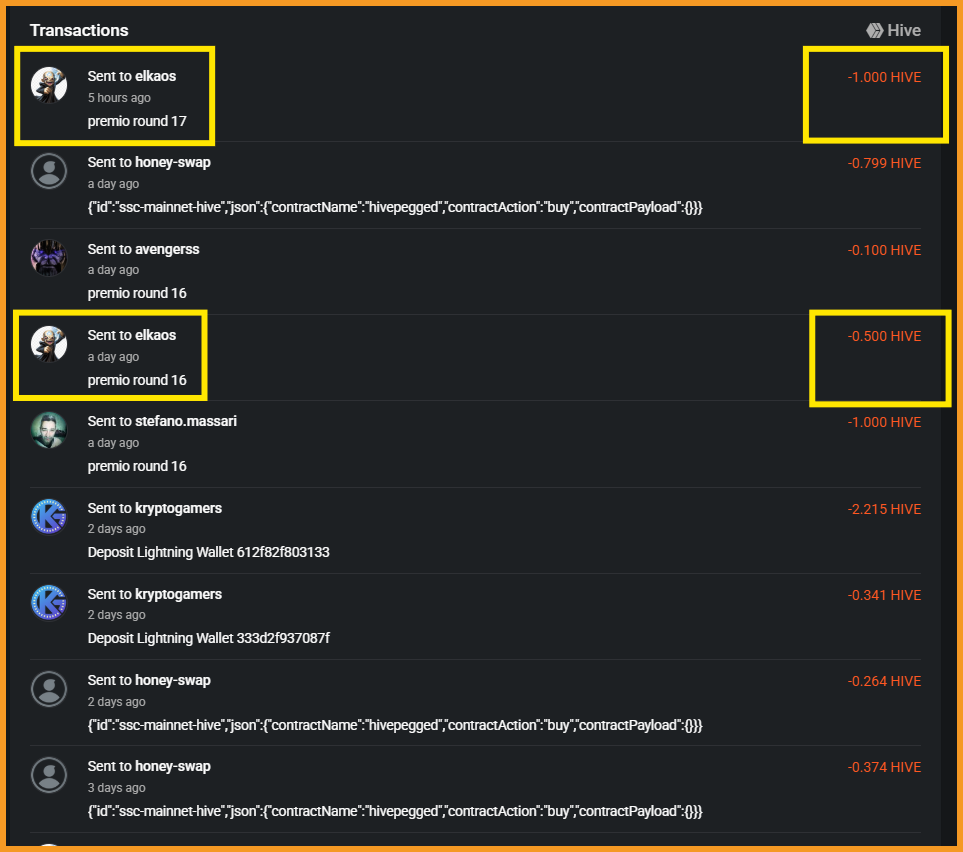Click elkaos avatar in the -0.500 HIVE row
Image resolution: width=963 pixels, height=852 pixels.
tap(49, 344)
